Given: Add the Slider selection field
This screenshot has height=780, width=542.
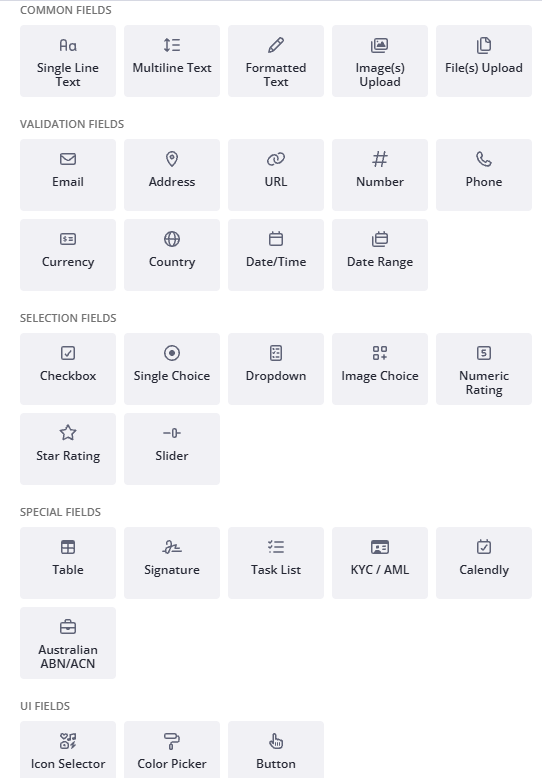Looking at the screenshot, I should click(172, 449).
